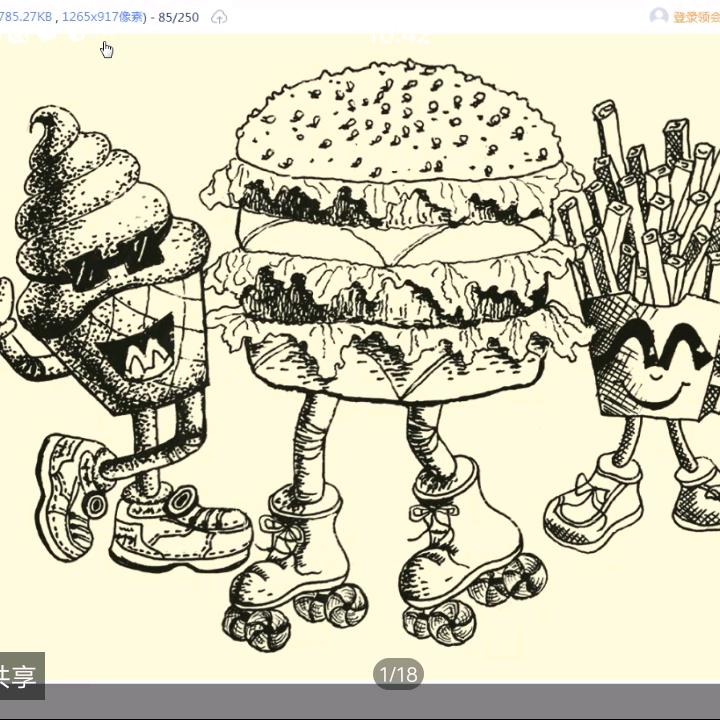Image resolution: width=720 pixels, height=720 pixels.
Task: Click the cloud upload icon
Action: (x=218, y=17)
